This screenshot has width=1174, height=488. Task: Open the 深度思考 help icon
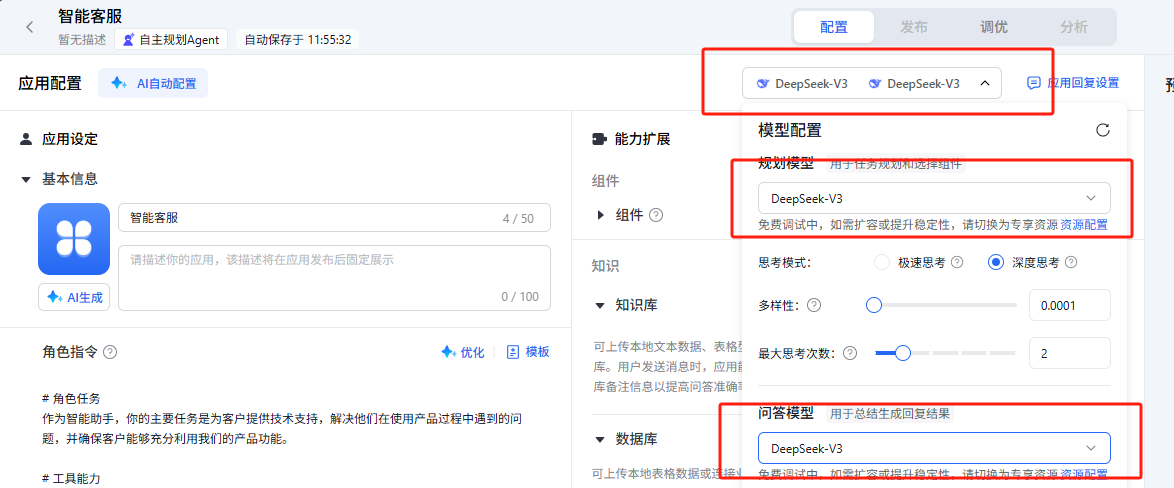(1071, 263)
